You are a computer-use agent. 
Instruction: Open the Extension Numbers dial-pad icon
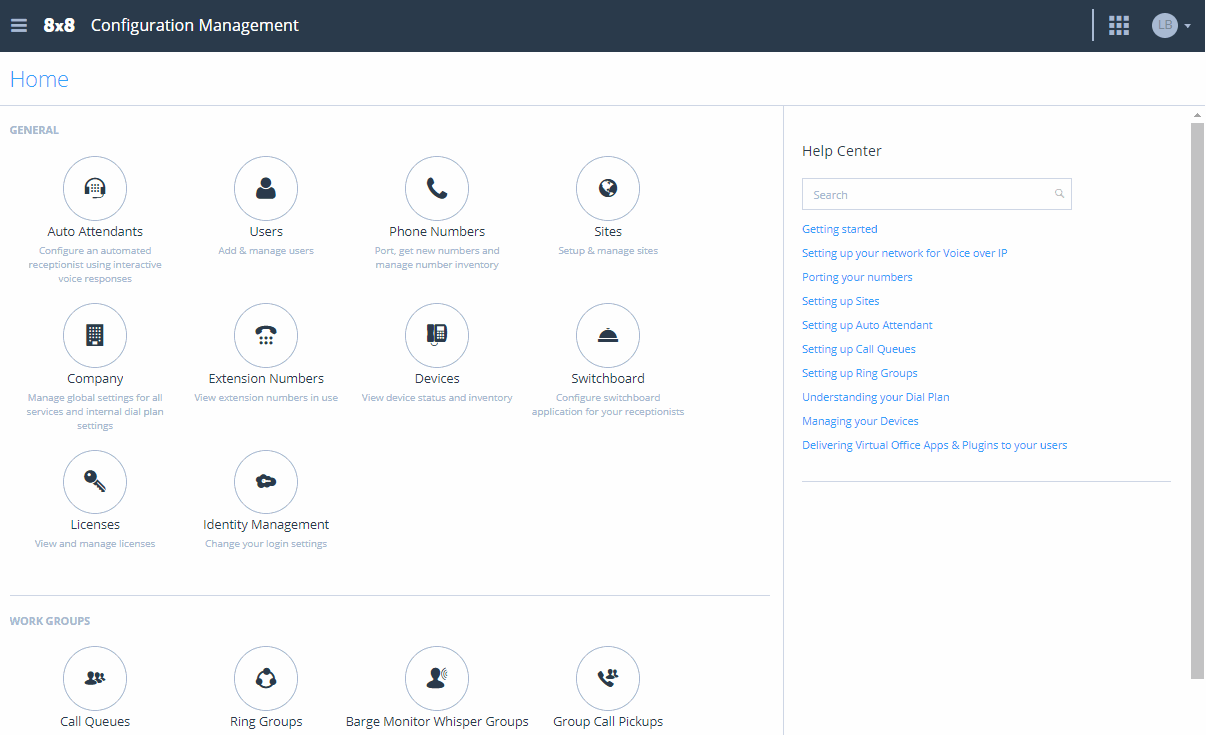pyautogui.click(x=266, y=335)
